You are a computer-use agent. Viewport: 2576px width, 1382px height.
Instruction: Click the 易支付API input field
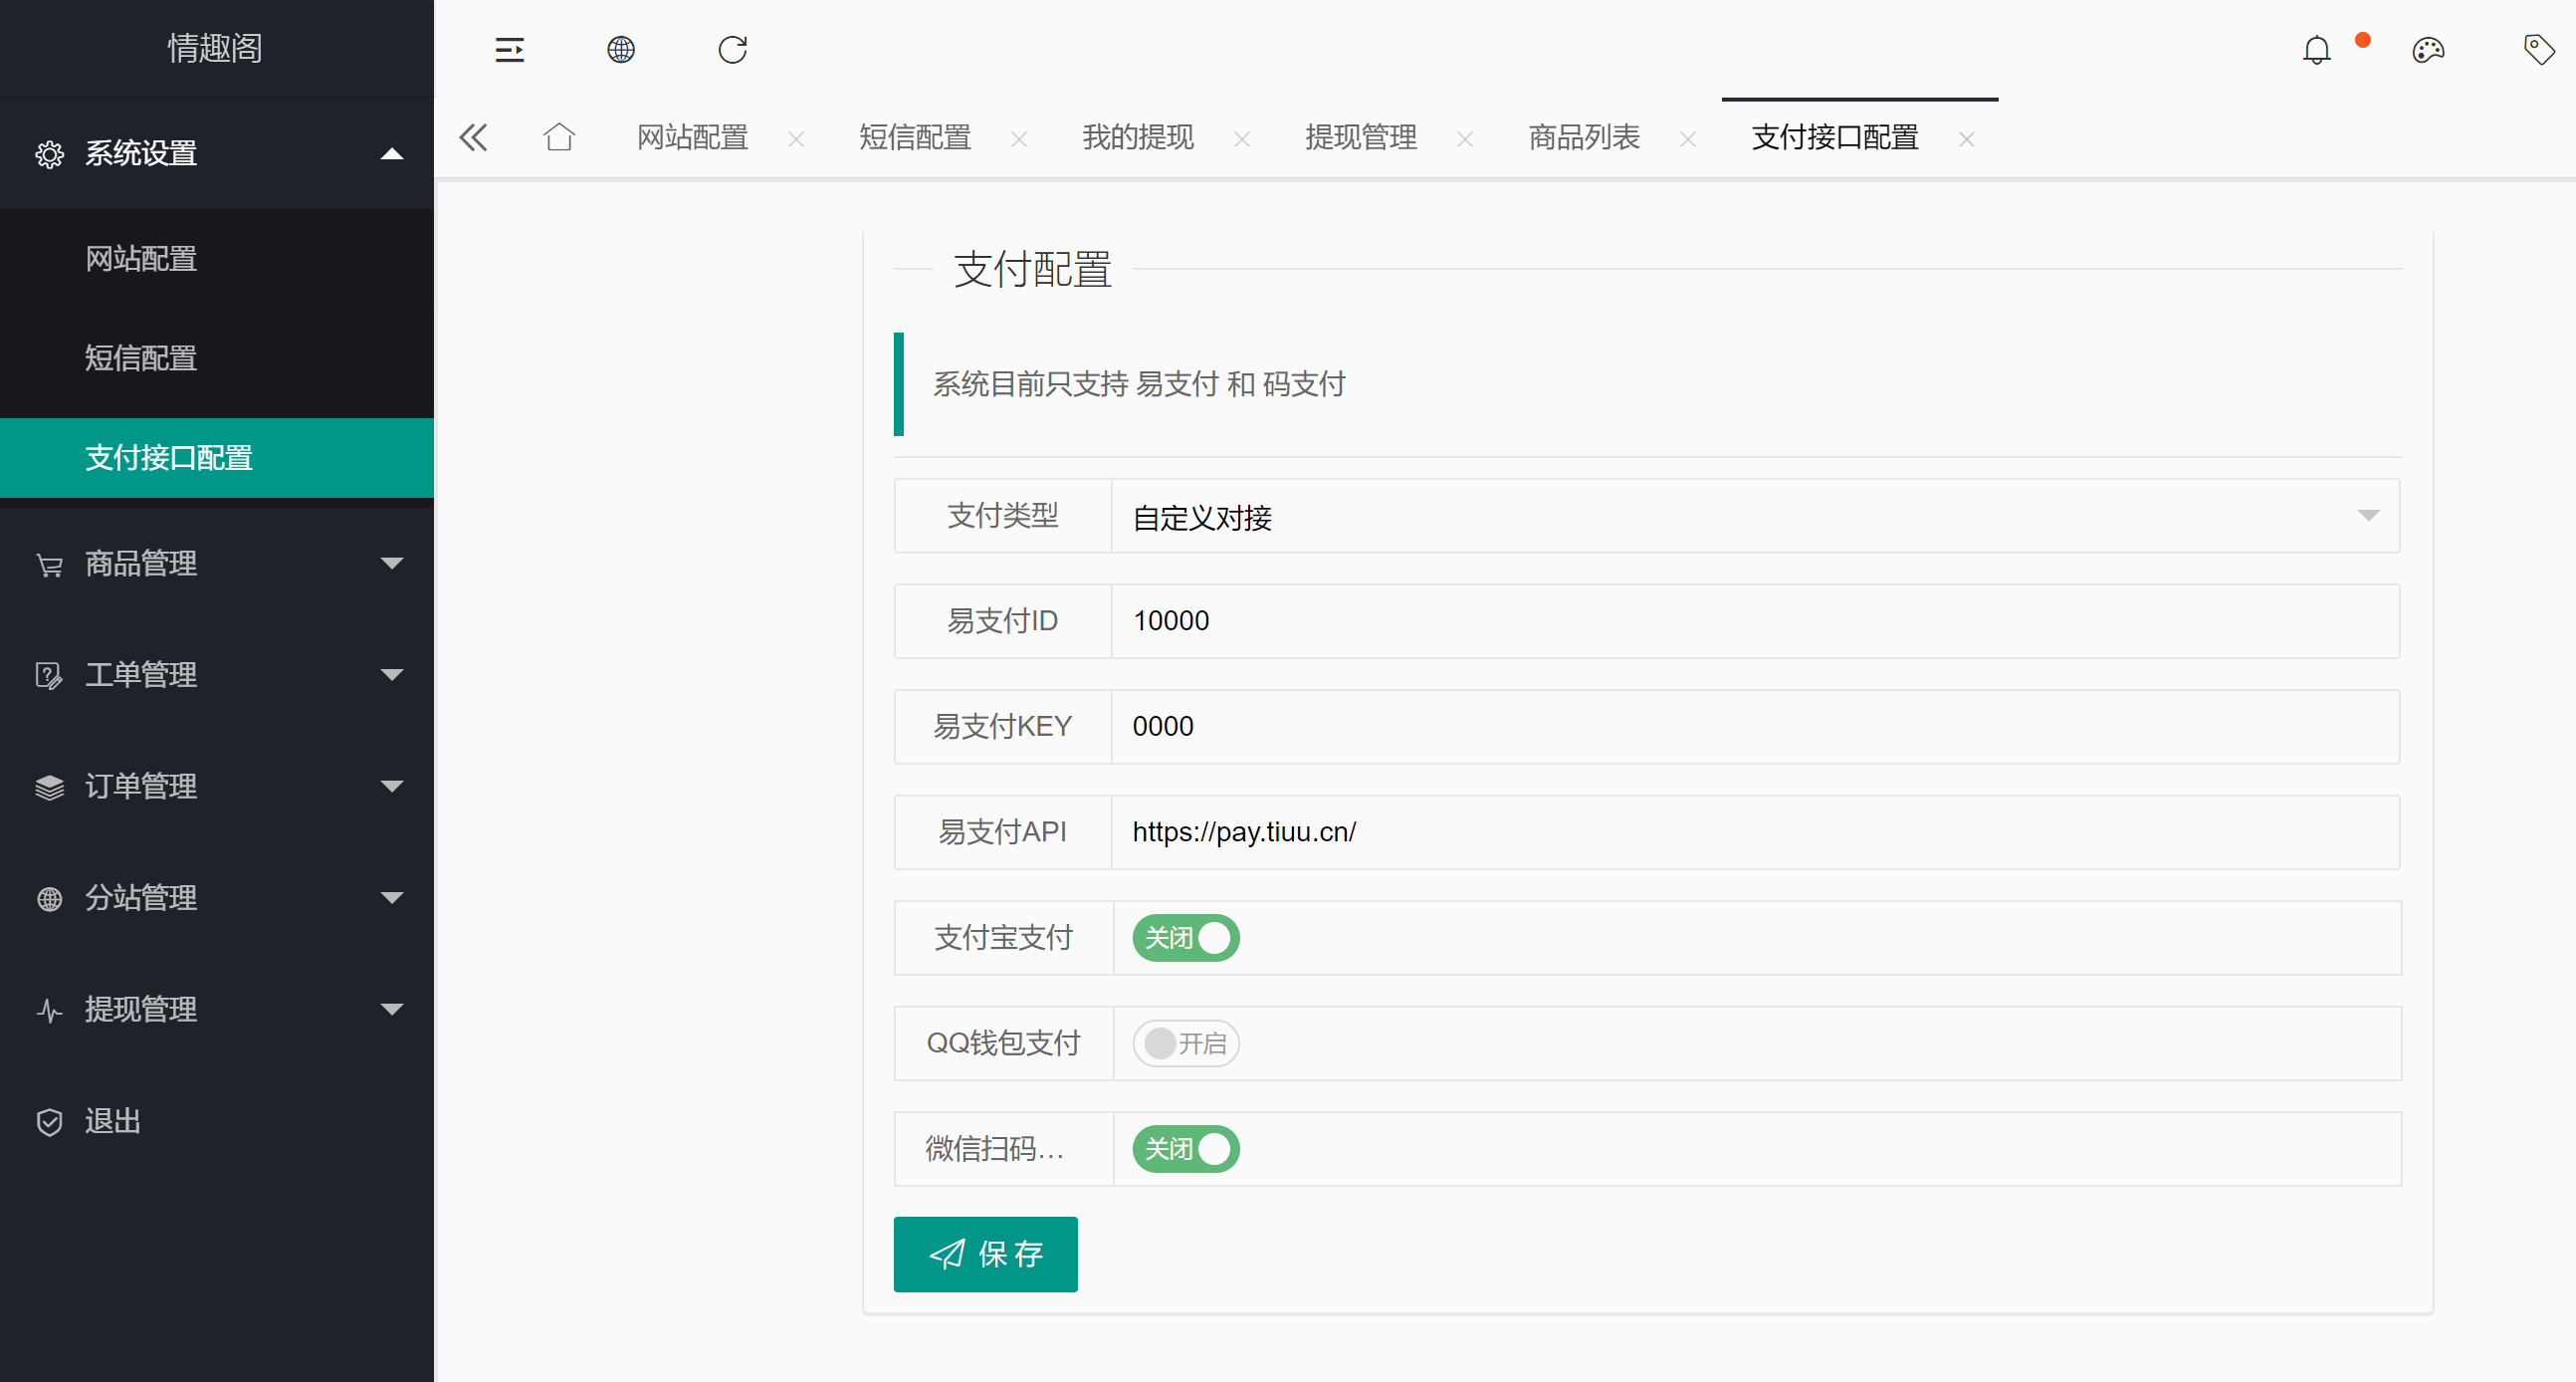pyautogui.click(x=1700, y=832)
